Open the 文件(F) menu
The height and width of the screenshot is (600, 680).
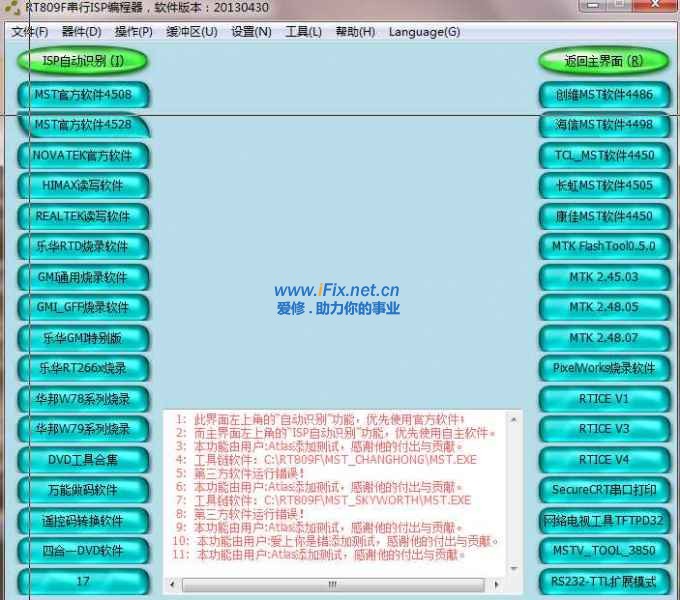[x=29, y=32]
